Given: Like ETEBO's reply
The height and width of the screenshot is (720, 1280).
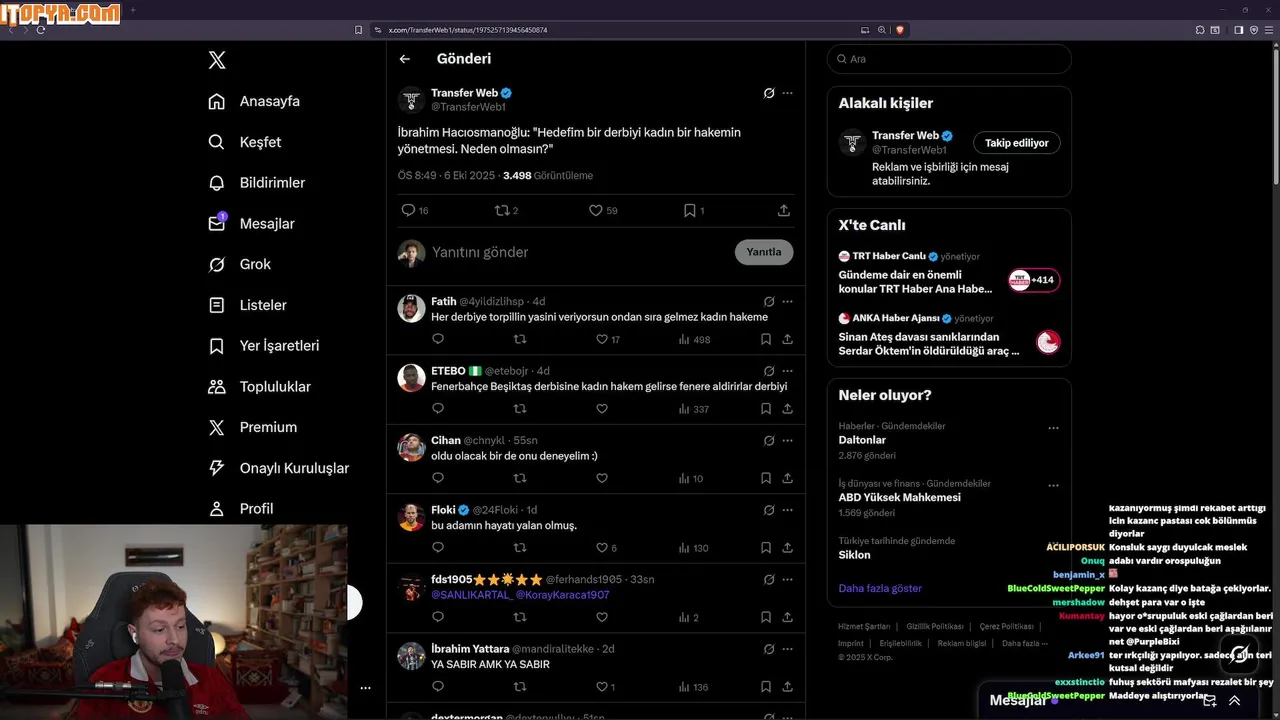Looking at the screenshot, I should tap(602, 409).
